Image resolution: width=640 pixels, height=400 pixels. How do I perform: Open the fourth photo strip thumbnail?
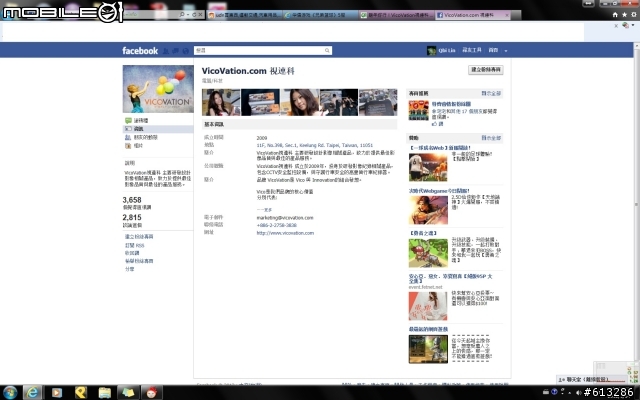[339, 102]
